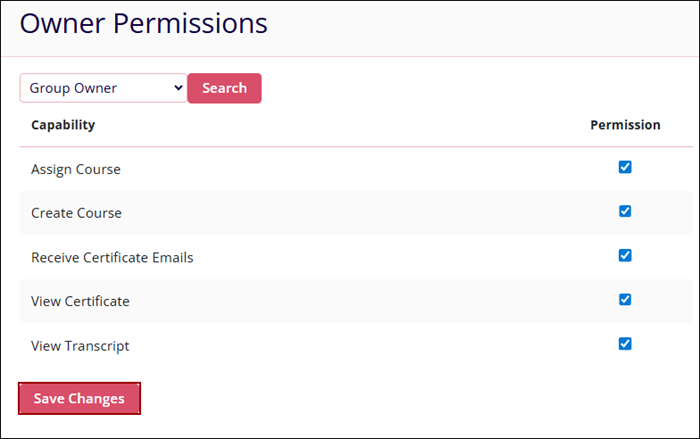
Task: Click the Permission column header
Action: (625, 125)
